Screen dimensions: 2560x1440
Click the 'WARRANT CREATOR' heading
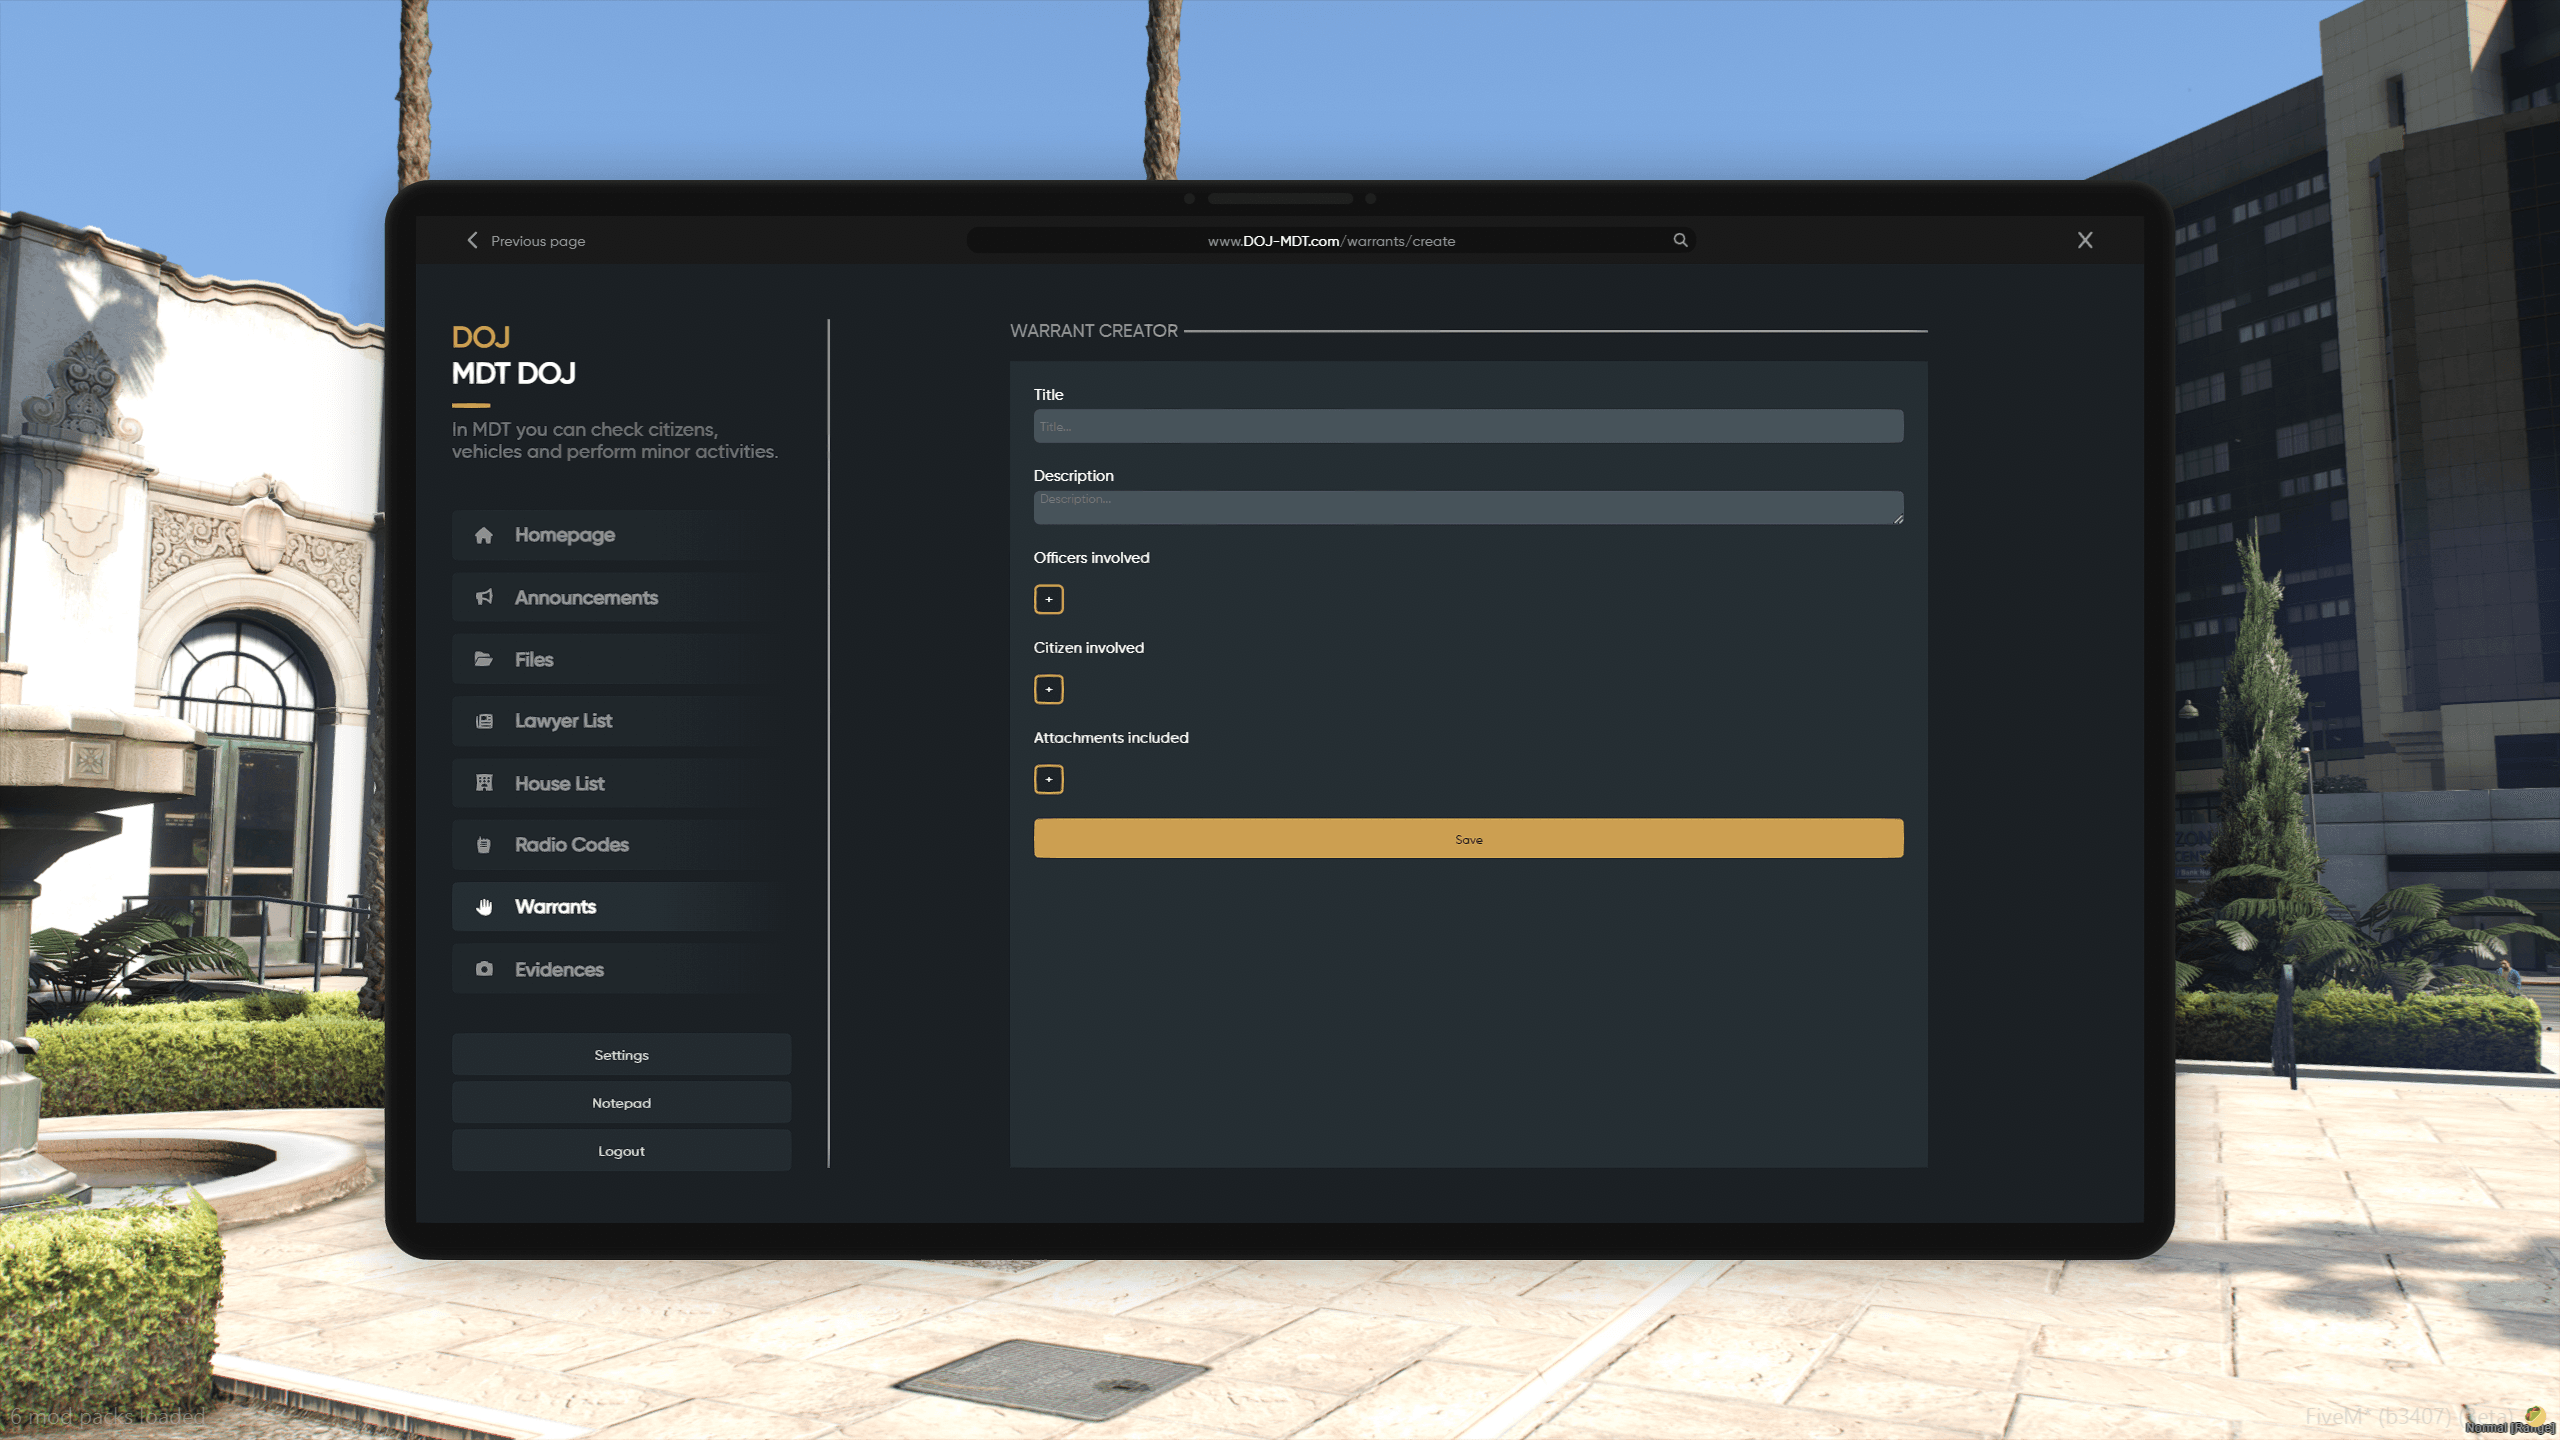pos(1094,331)
